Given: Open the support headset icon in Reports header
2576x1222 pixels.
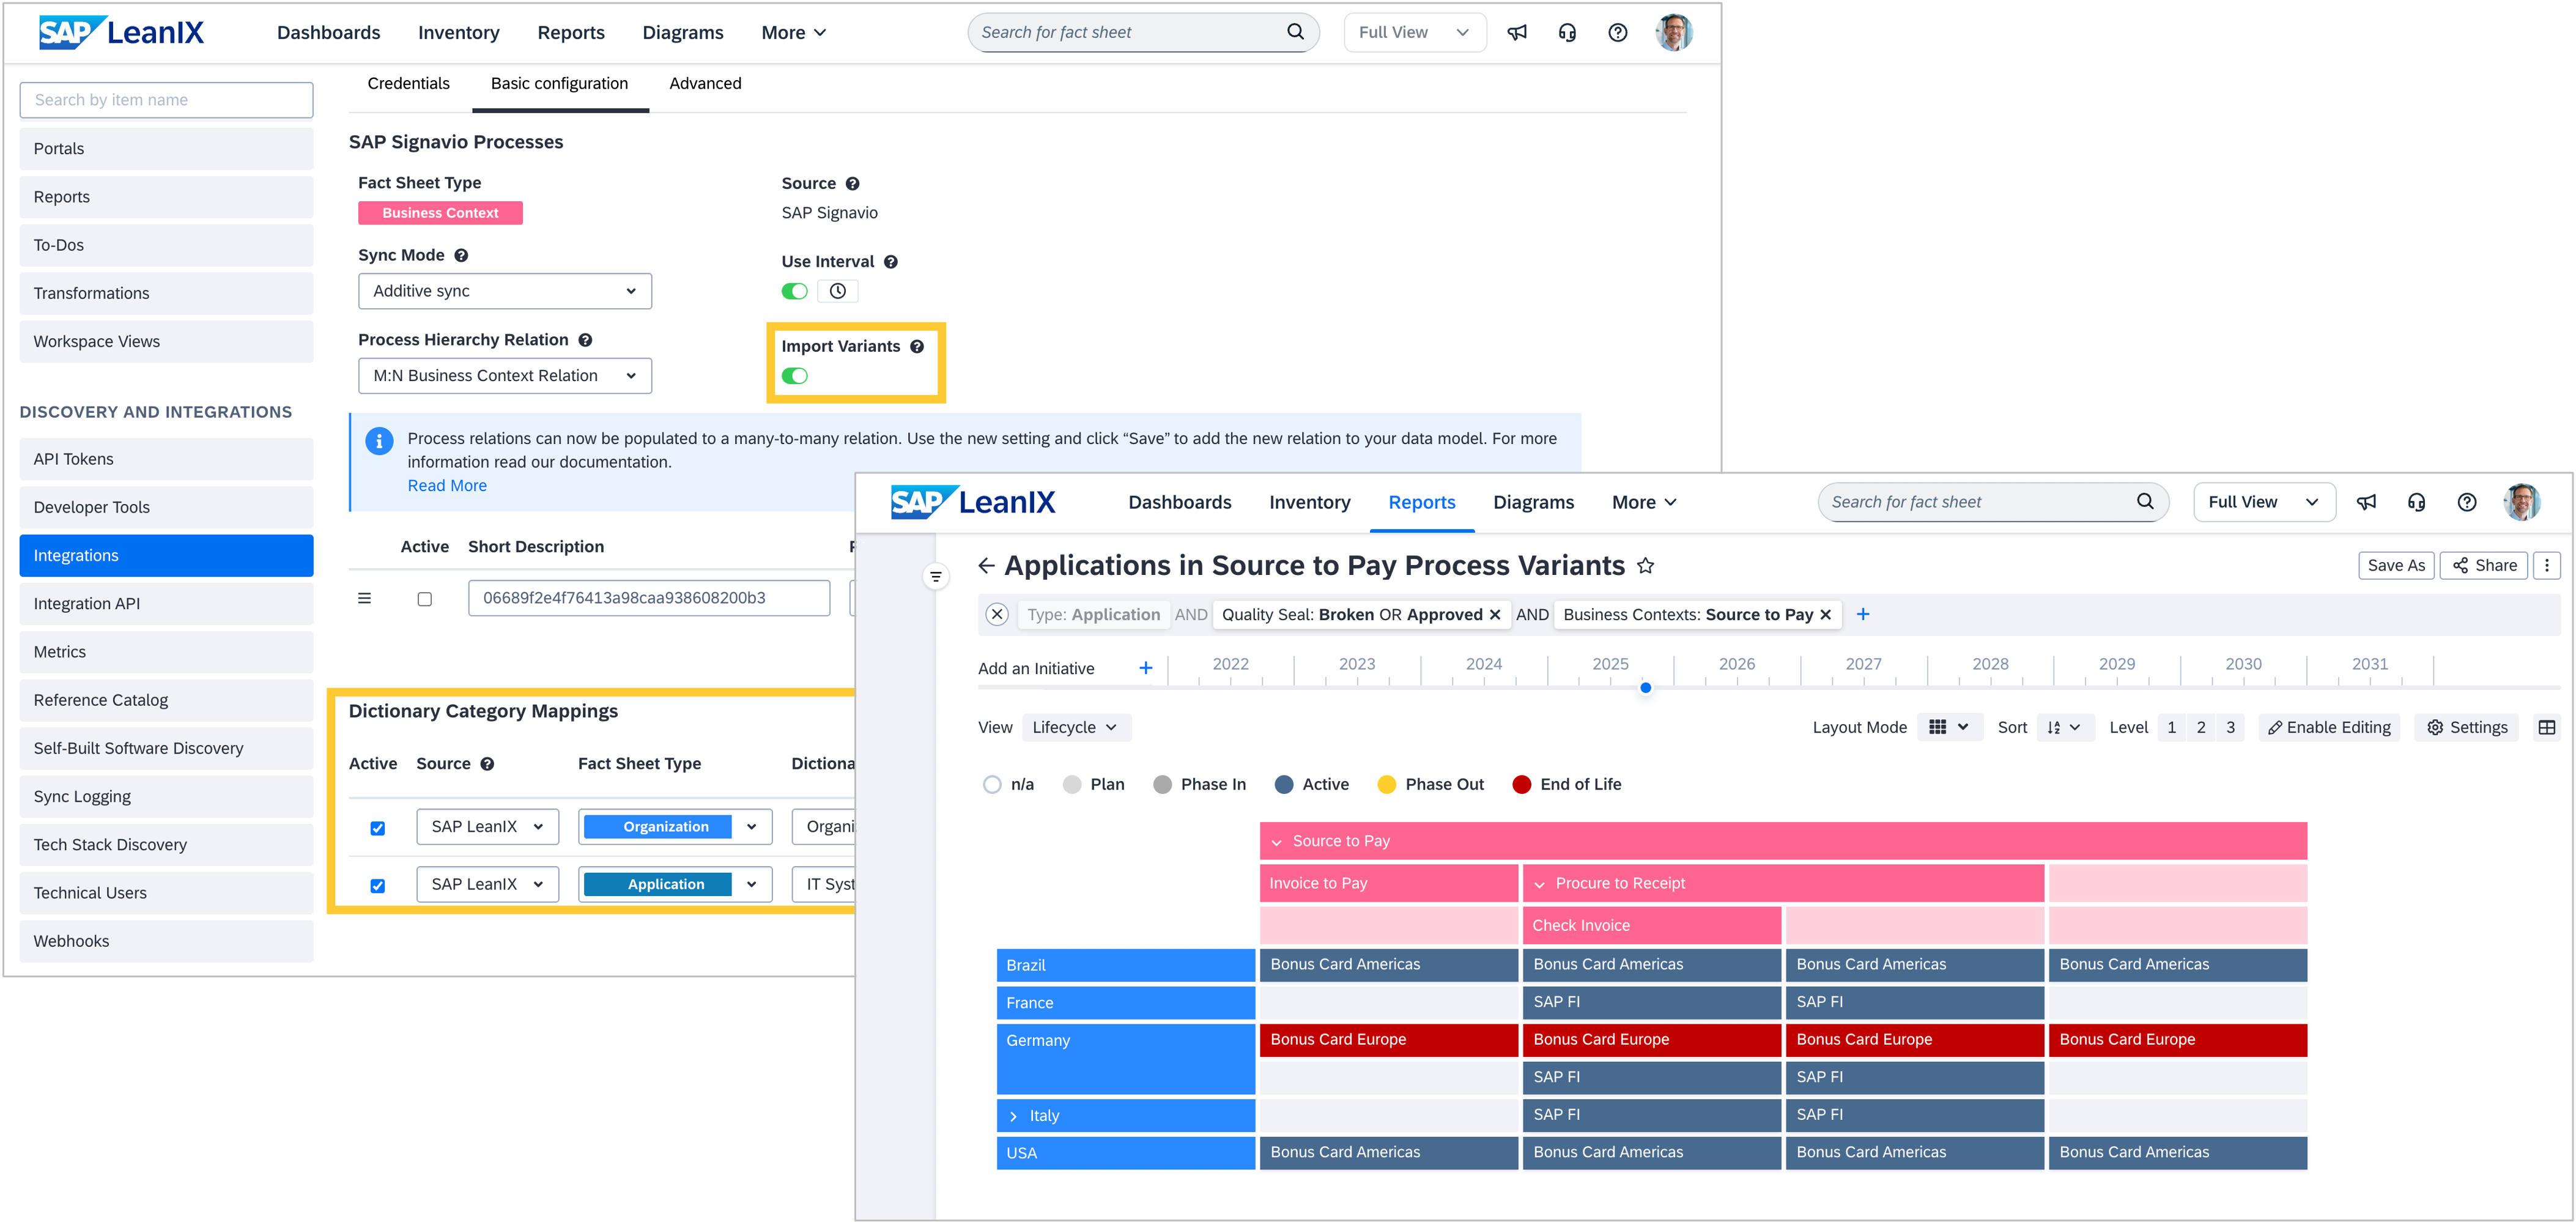Looking at the screenshot, I should 2416,502.
